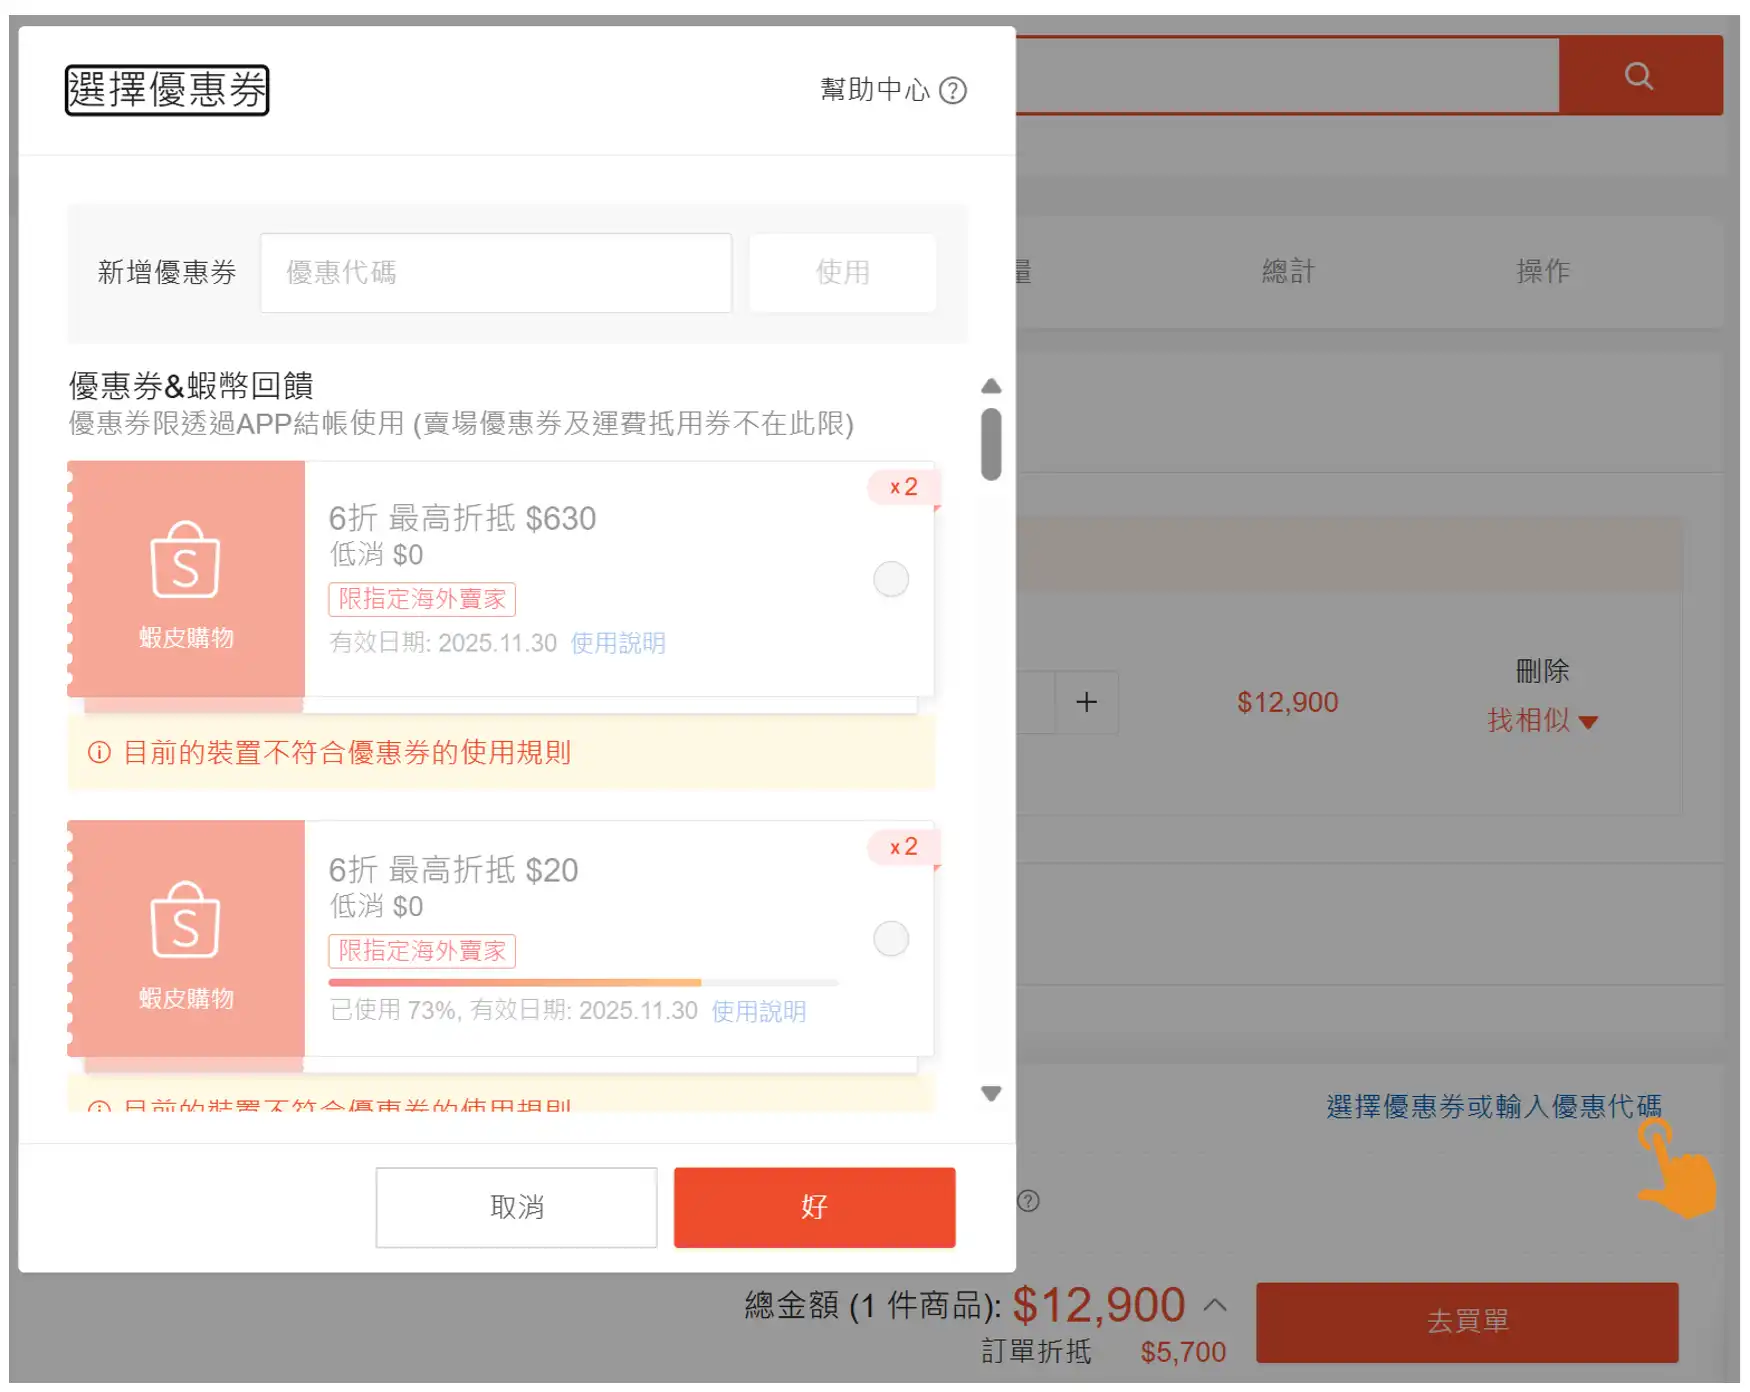The height and width of the screenshot is (1392, 1750).
Task: Click the 限指定海外賣家 tag on $630 coupon
Action: [x=422, y=599]
